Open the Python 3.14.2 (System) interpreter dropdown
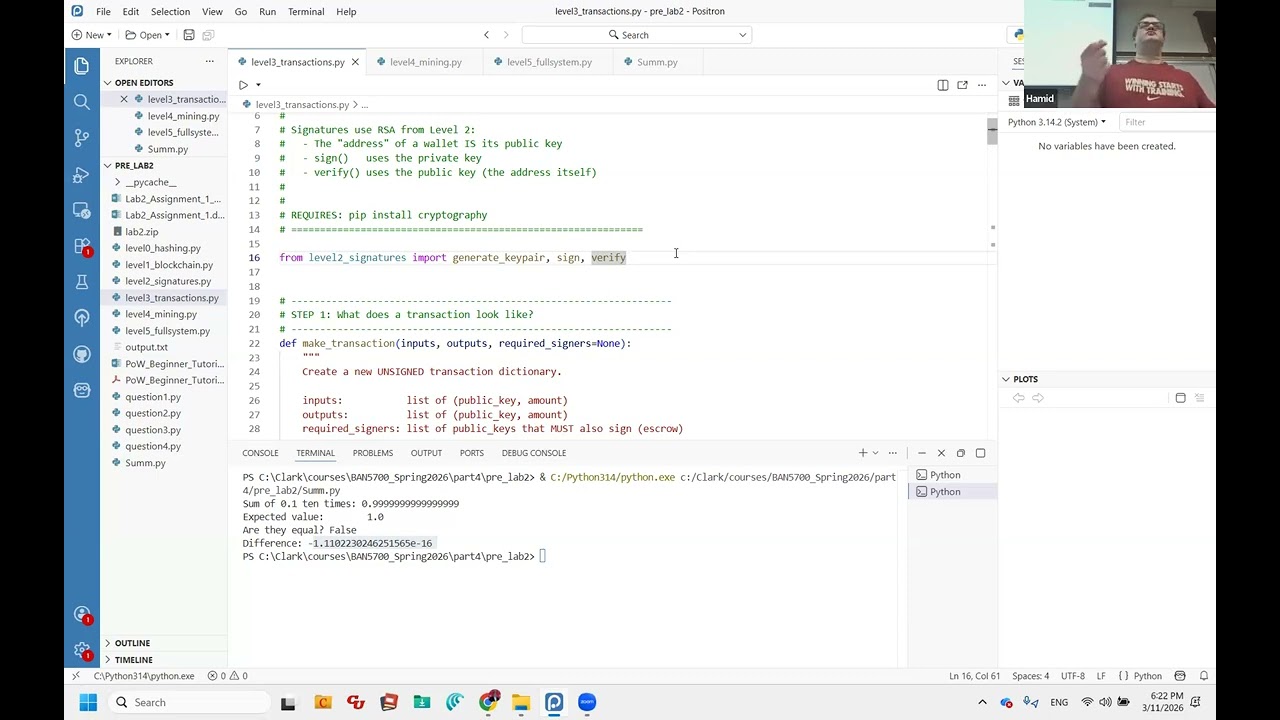The width and height of the screenshot is (1280, 720). pyautogui.click(x=1057, y=122)
